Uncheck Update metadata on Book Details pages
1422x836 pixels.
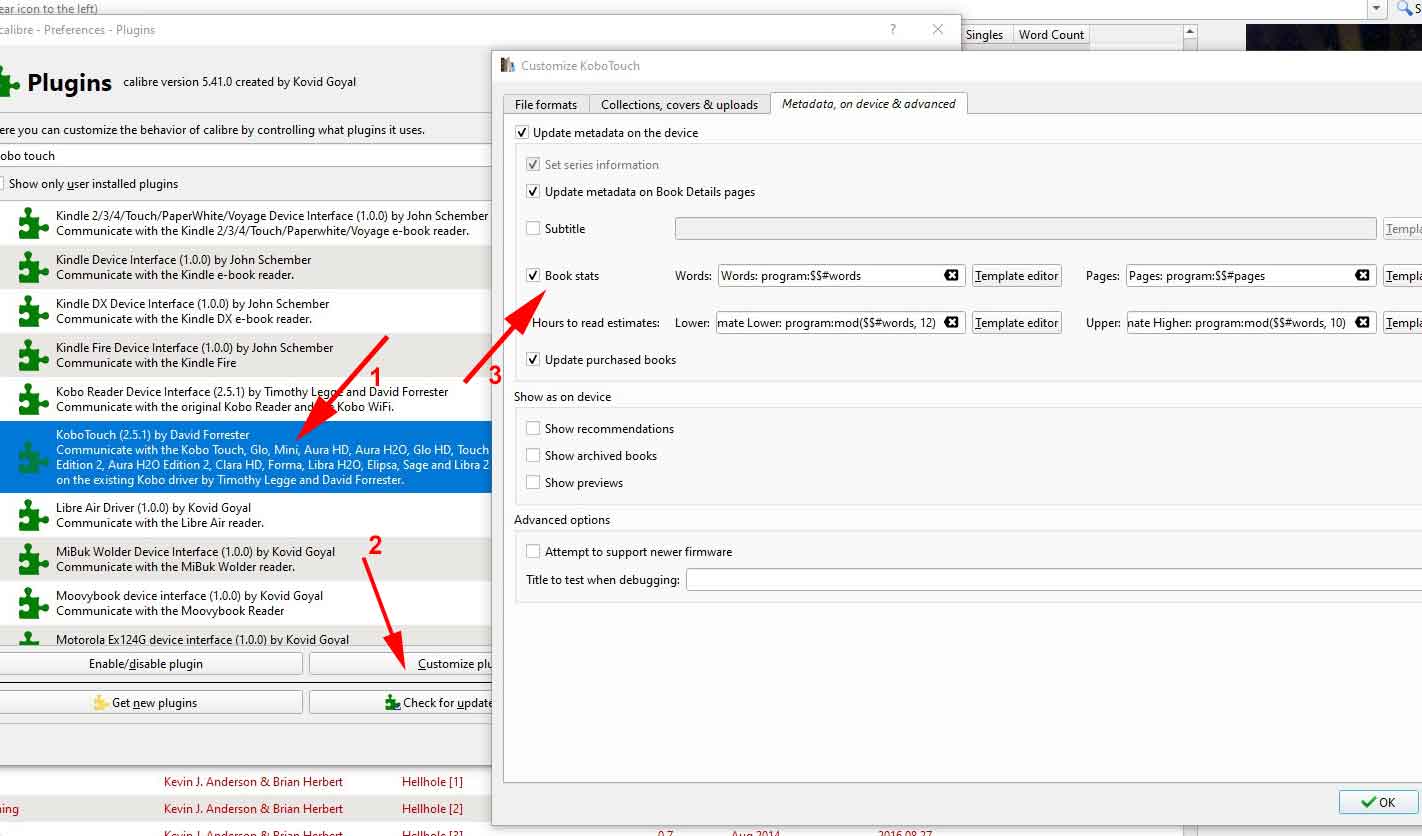pyautogui.click(x=533, y=192)
